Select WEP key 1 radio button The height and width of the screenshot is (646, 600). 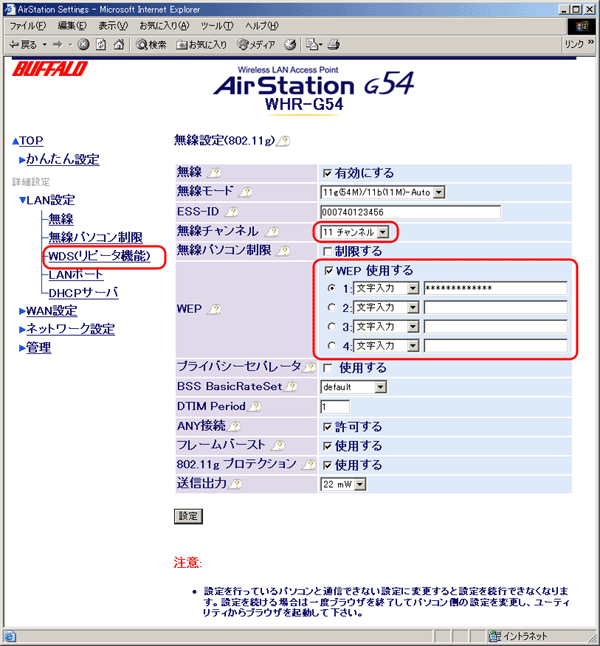coord(331,288)
